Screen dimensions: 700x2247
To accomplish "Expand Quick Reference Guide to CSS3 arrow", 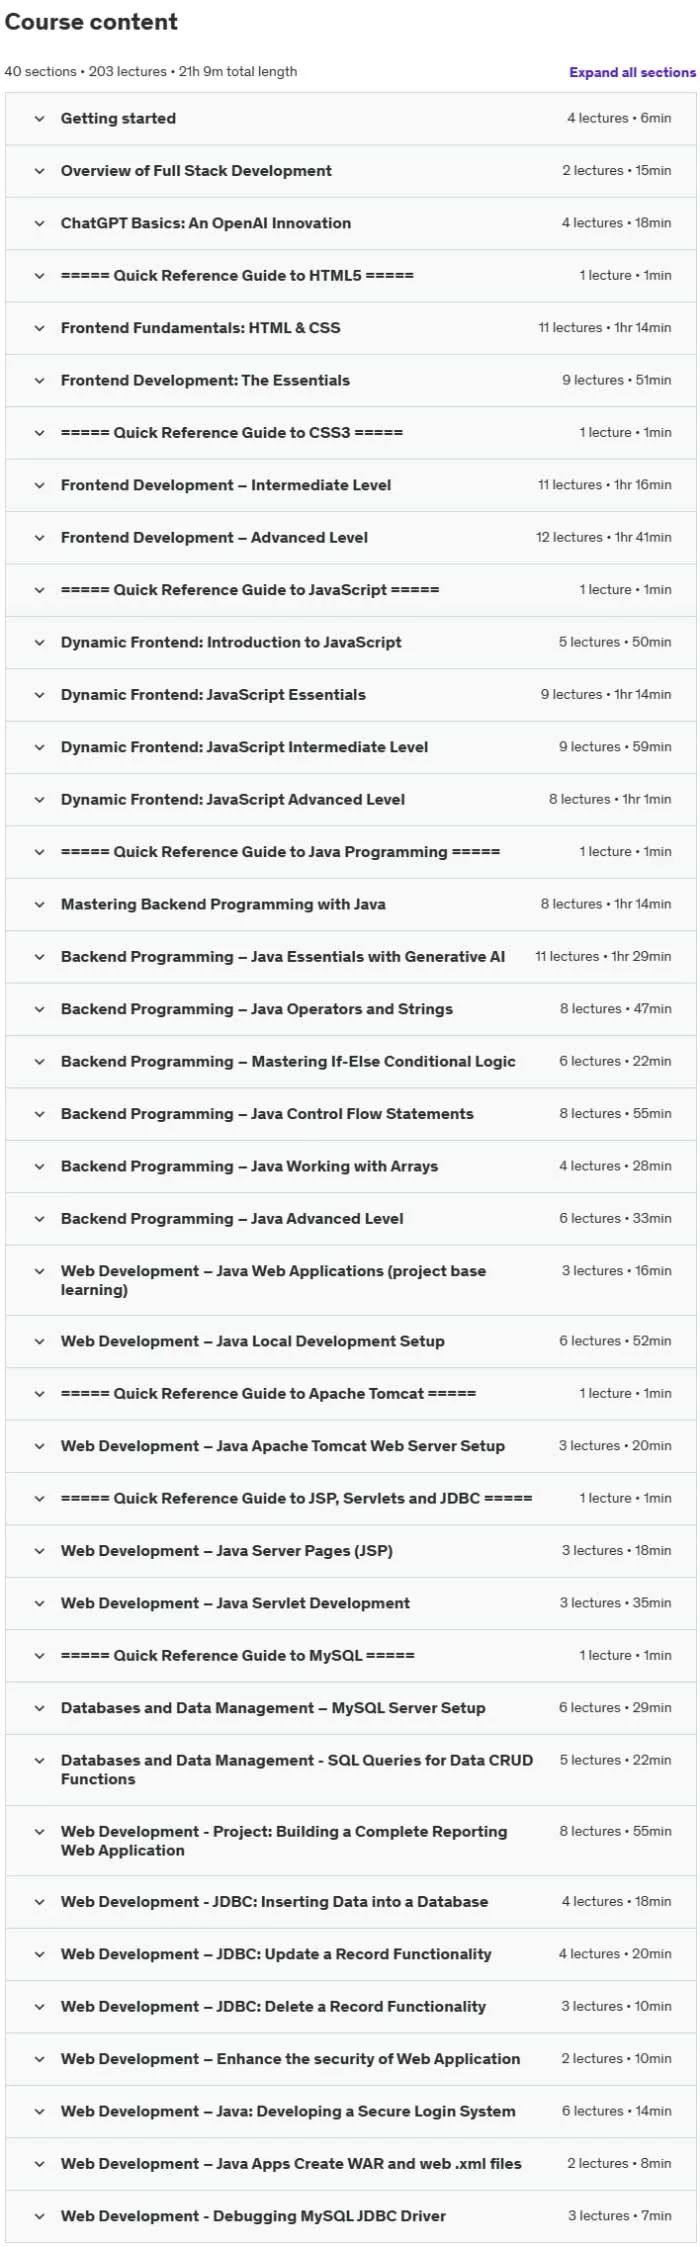I will tap(39, 433).
